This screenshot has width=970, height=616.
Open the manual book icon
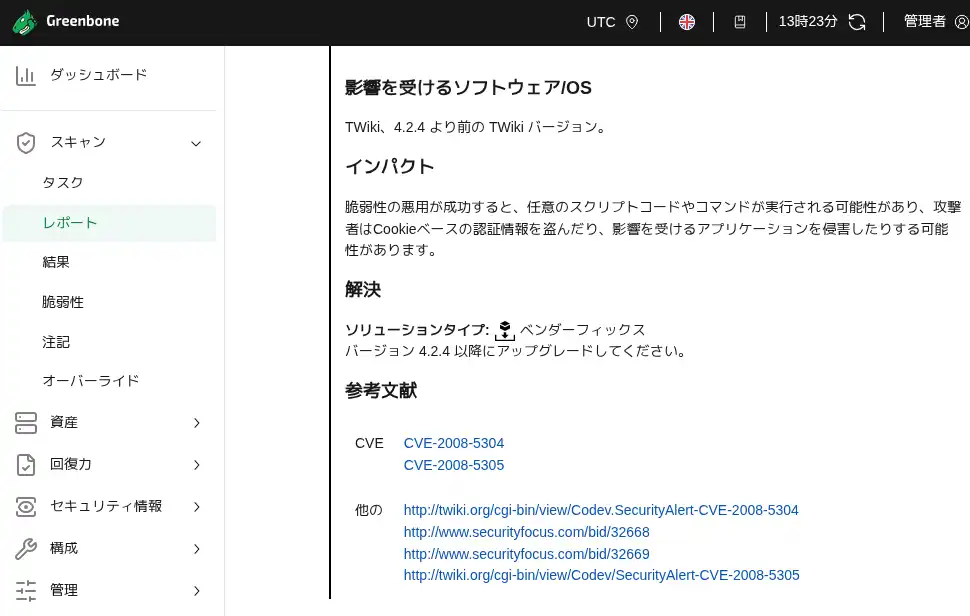740,22
